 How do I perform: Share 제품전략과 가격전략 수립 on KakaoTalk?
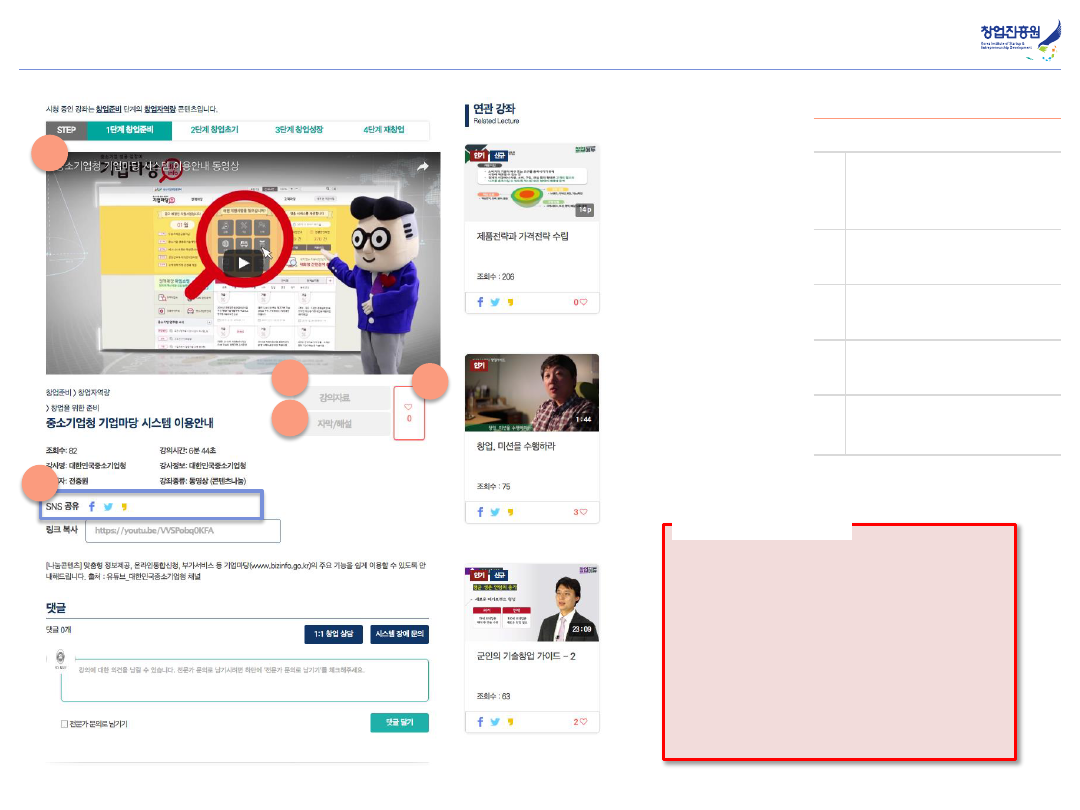coord(510,302)
